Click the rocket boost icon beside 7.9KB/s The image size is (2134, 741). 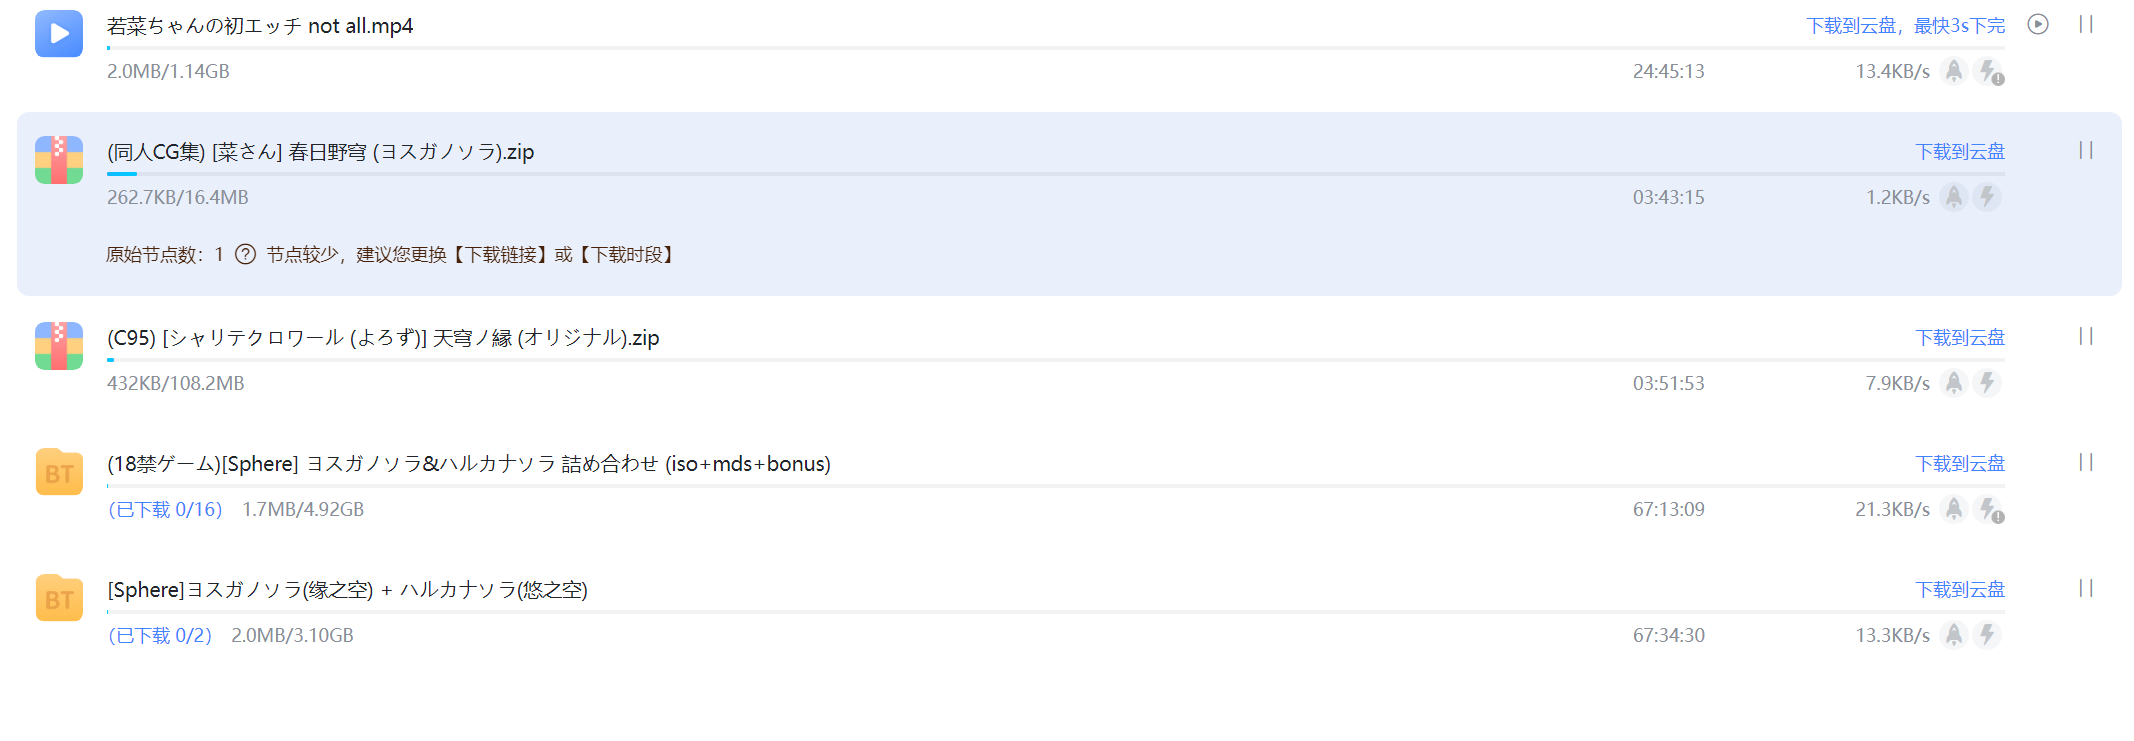[1953, 383]
